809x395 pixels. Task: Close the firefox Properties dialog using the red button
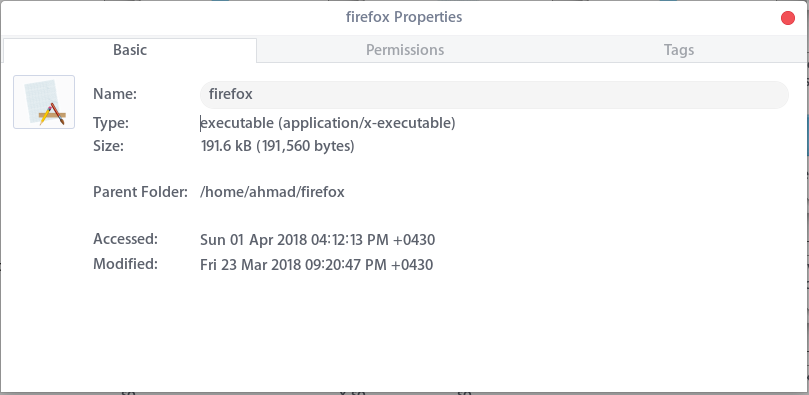(x=788, y=18)
